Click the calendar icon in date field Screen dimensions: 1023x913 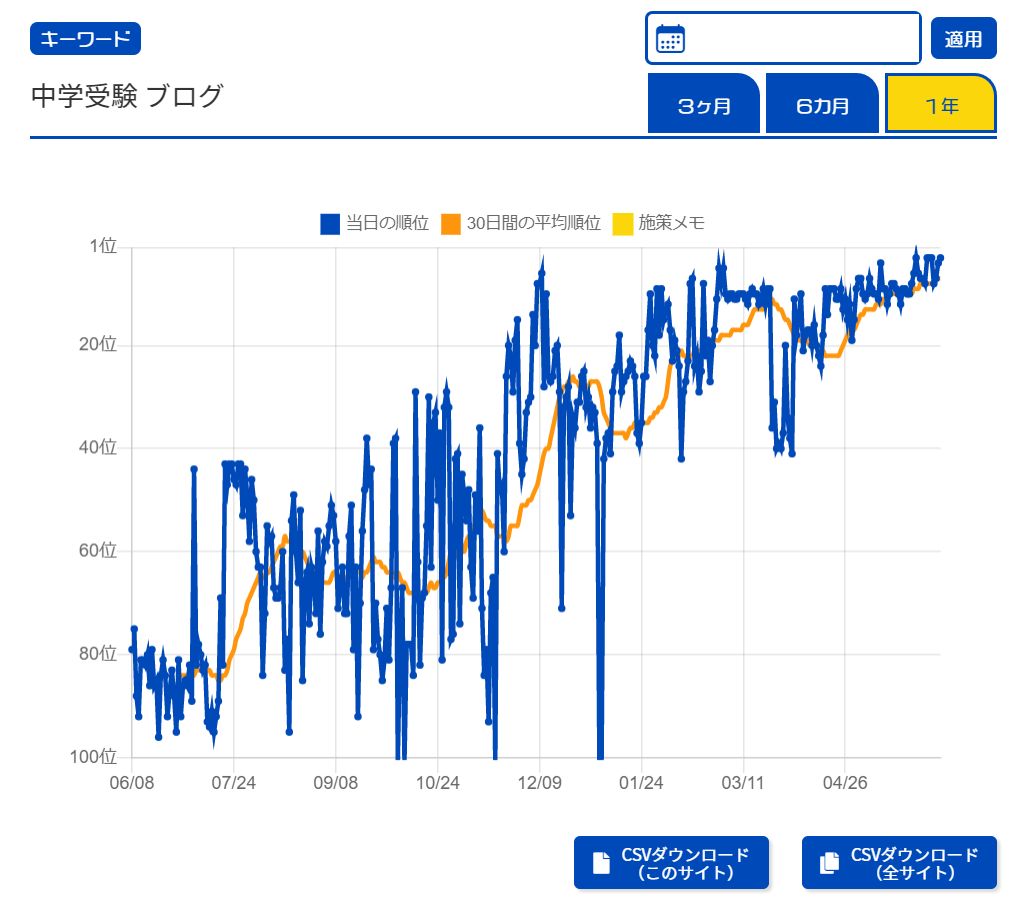670,39
